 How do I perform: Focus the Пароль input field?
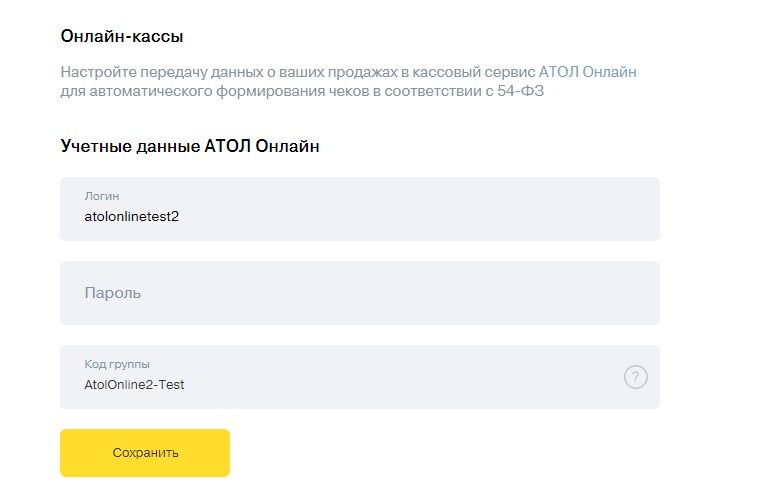point(360,293)
